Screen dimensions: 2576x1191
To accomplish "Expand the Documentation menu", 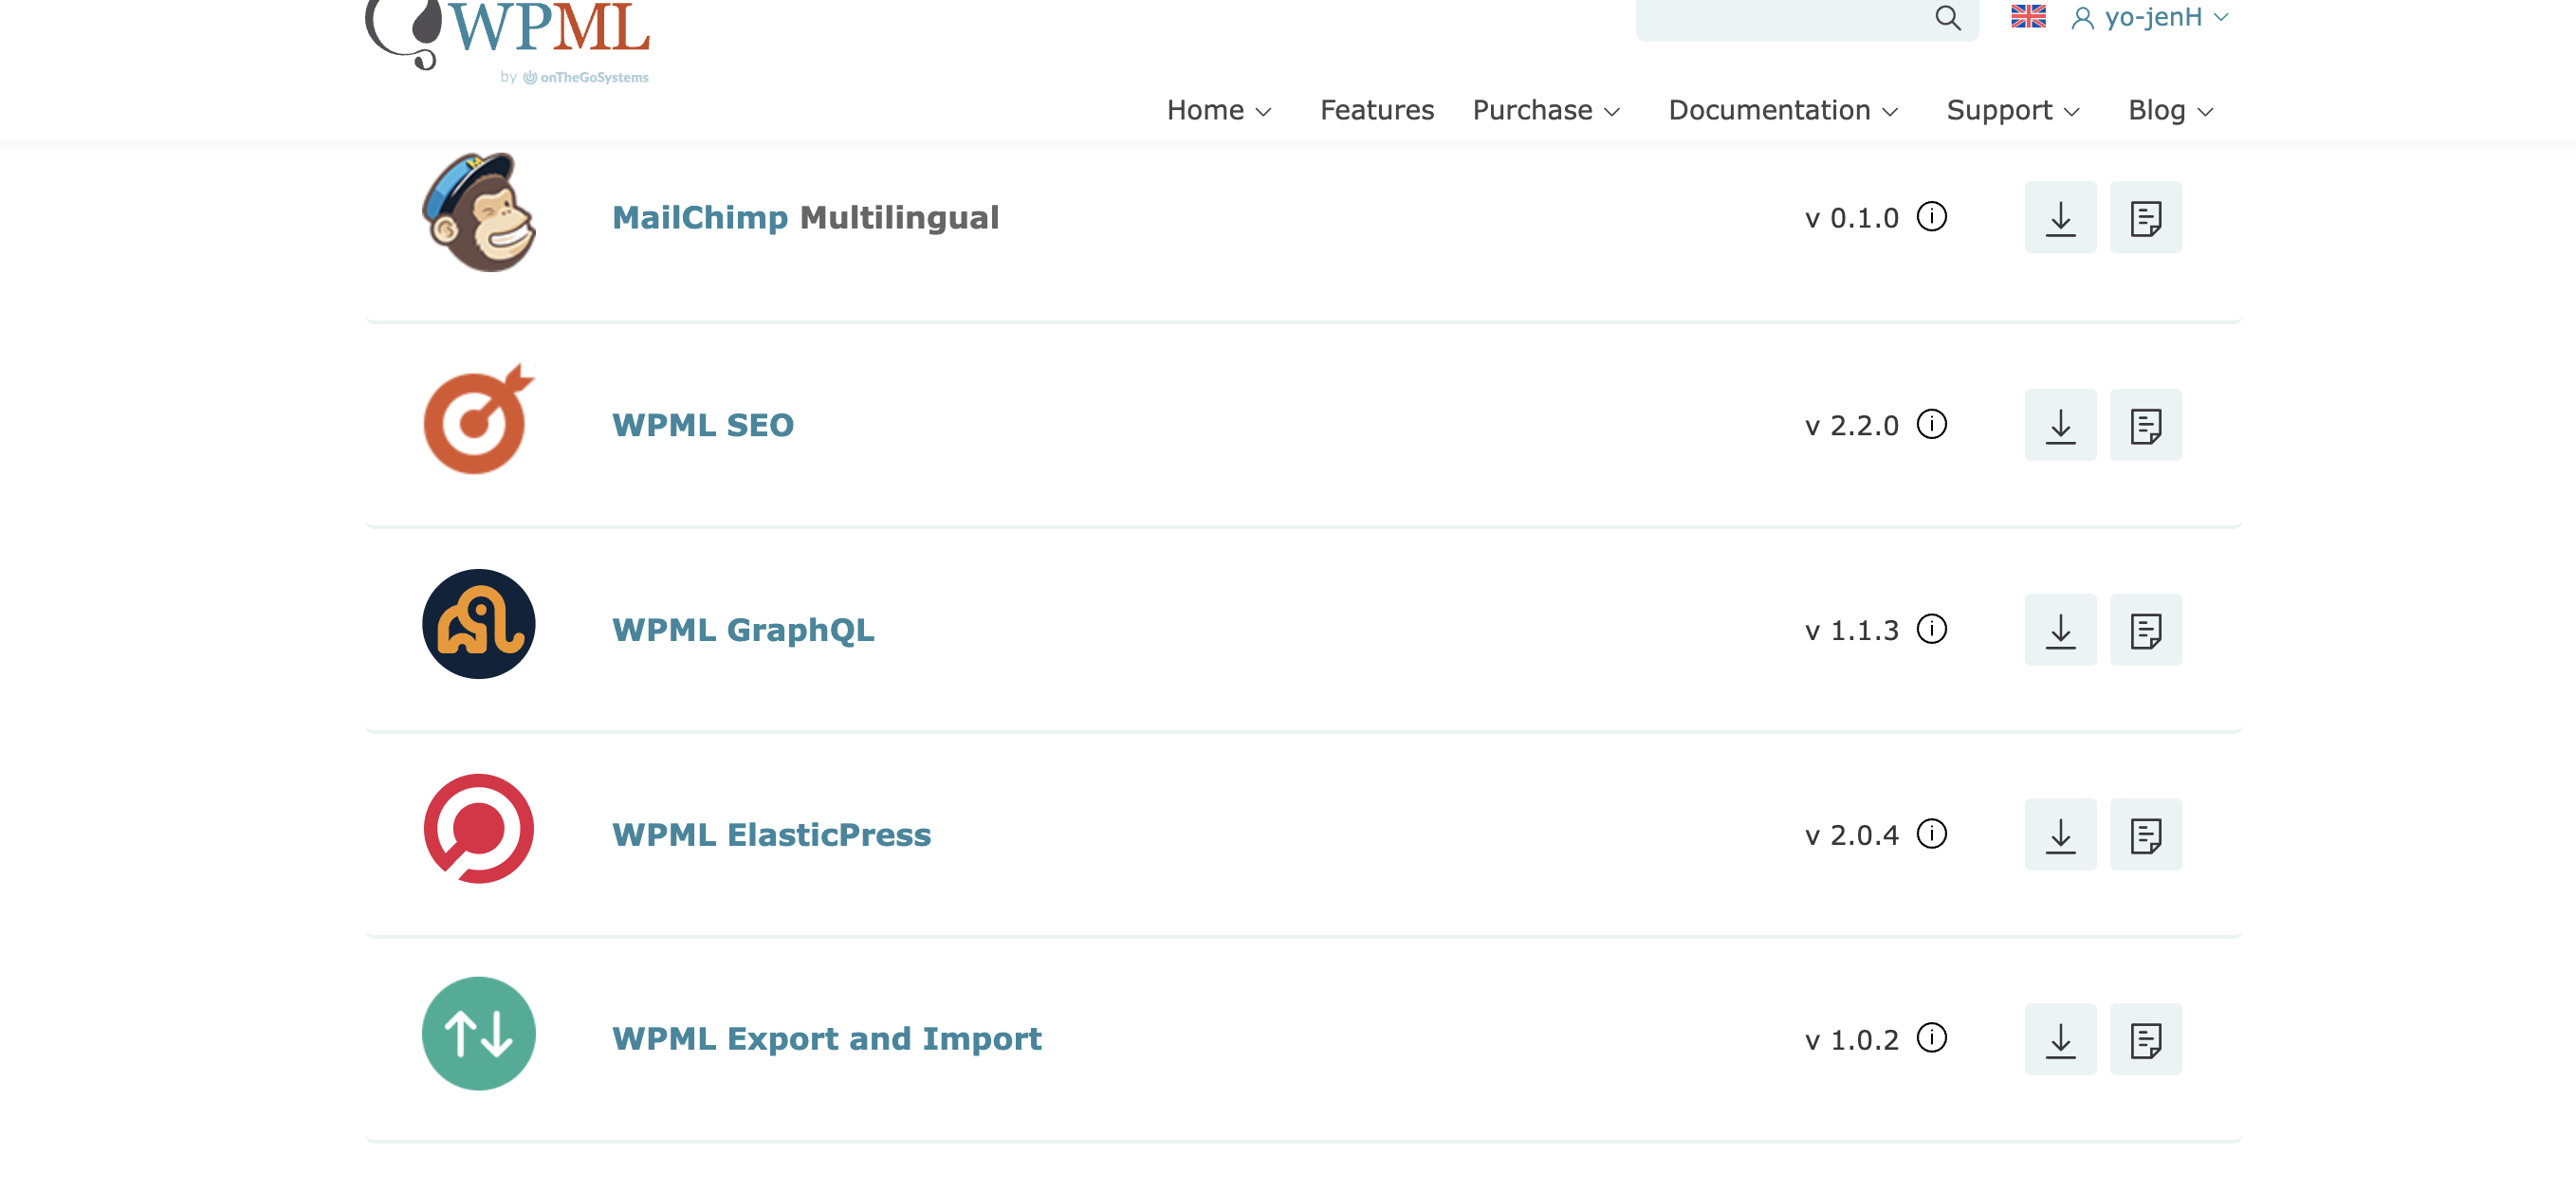I will (x=1783, y=110).
